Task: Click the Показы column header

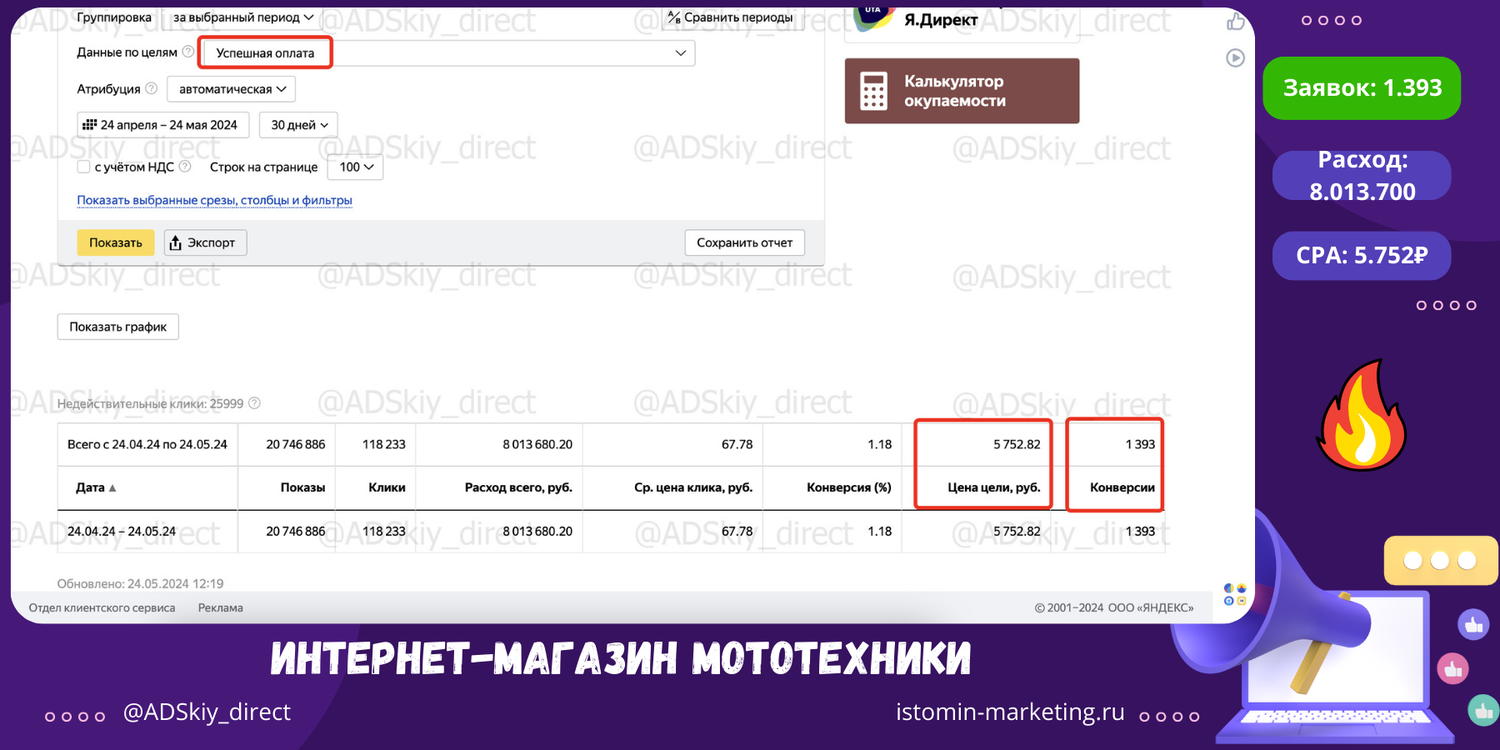Action: coord(302,488)
